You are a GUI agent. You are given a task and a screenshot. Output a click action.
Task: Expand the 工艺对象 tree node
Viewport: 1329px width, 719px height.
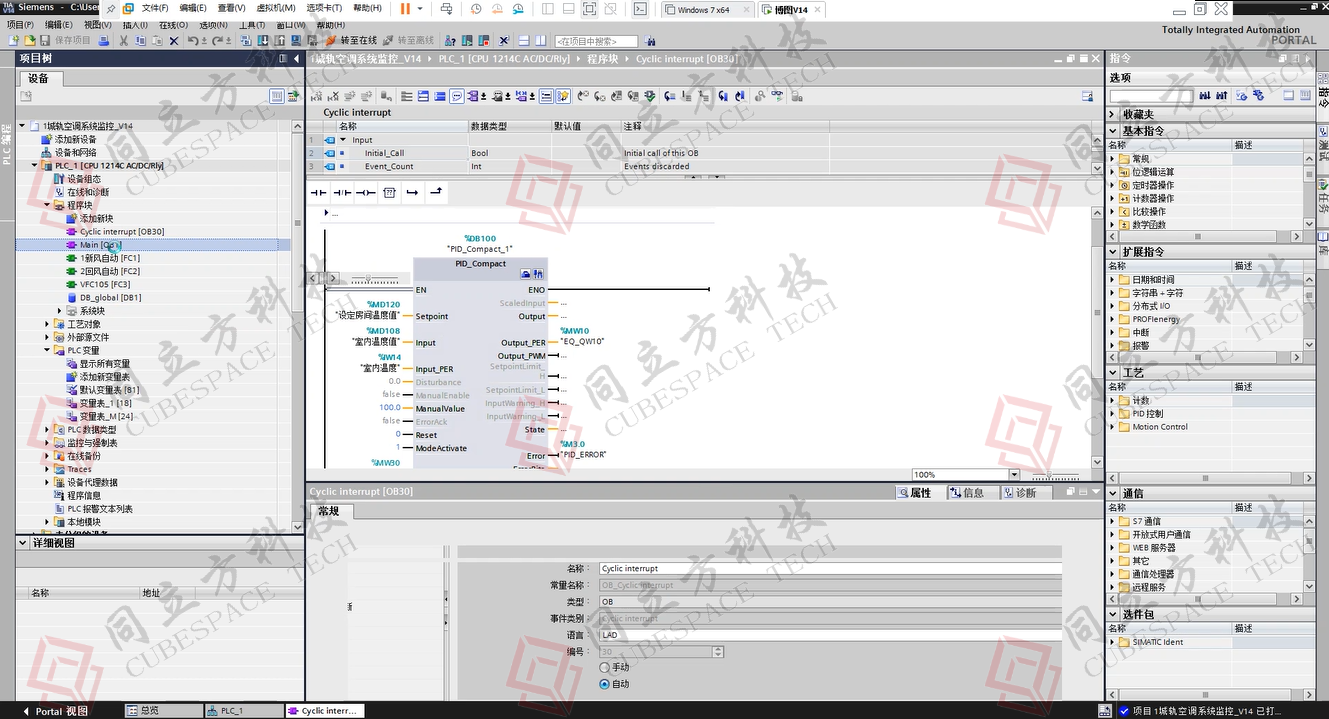click(47, 324)
